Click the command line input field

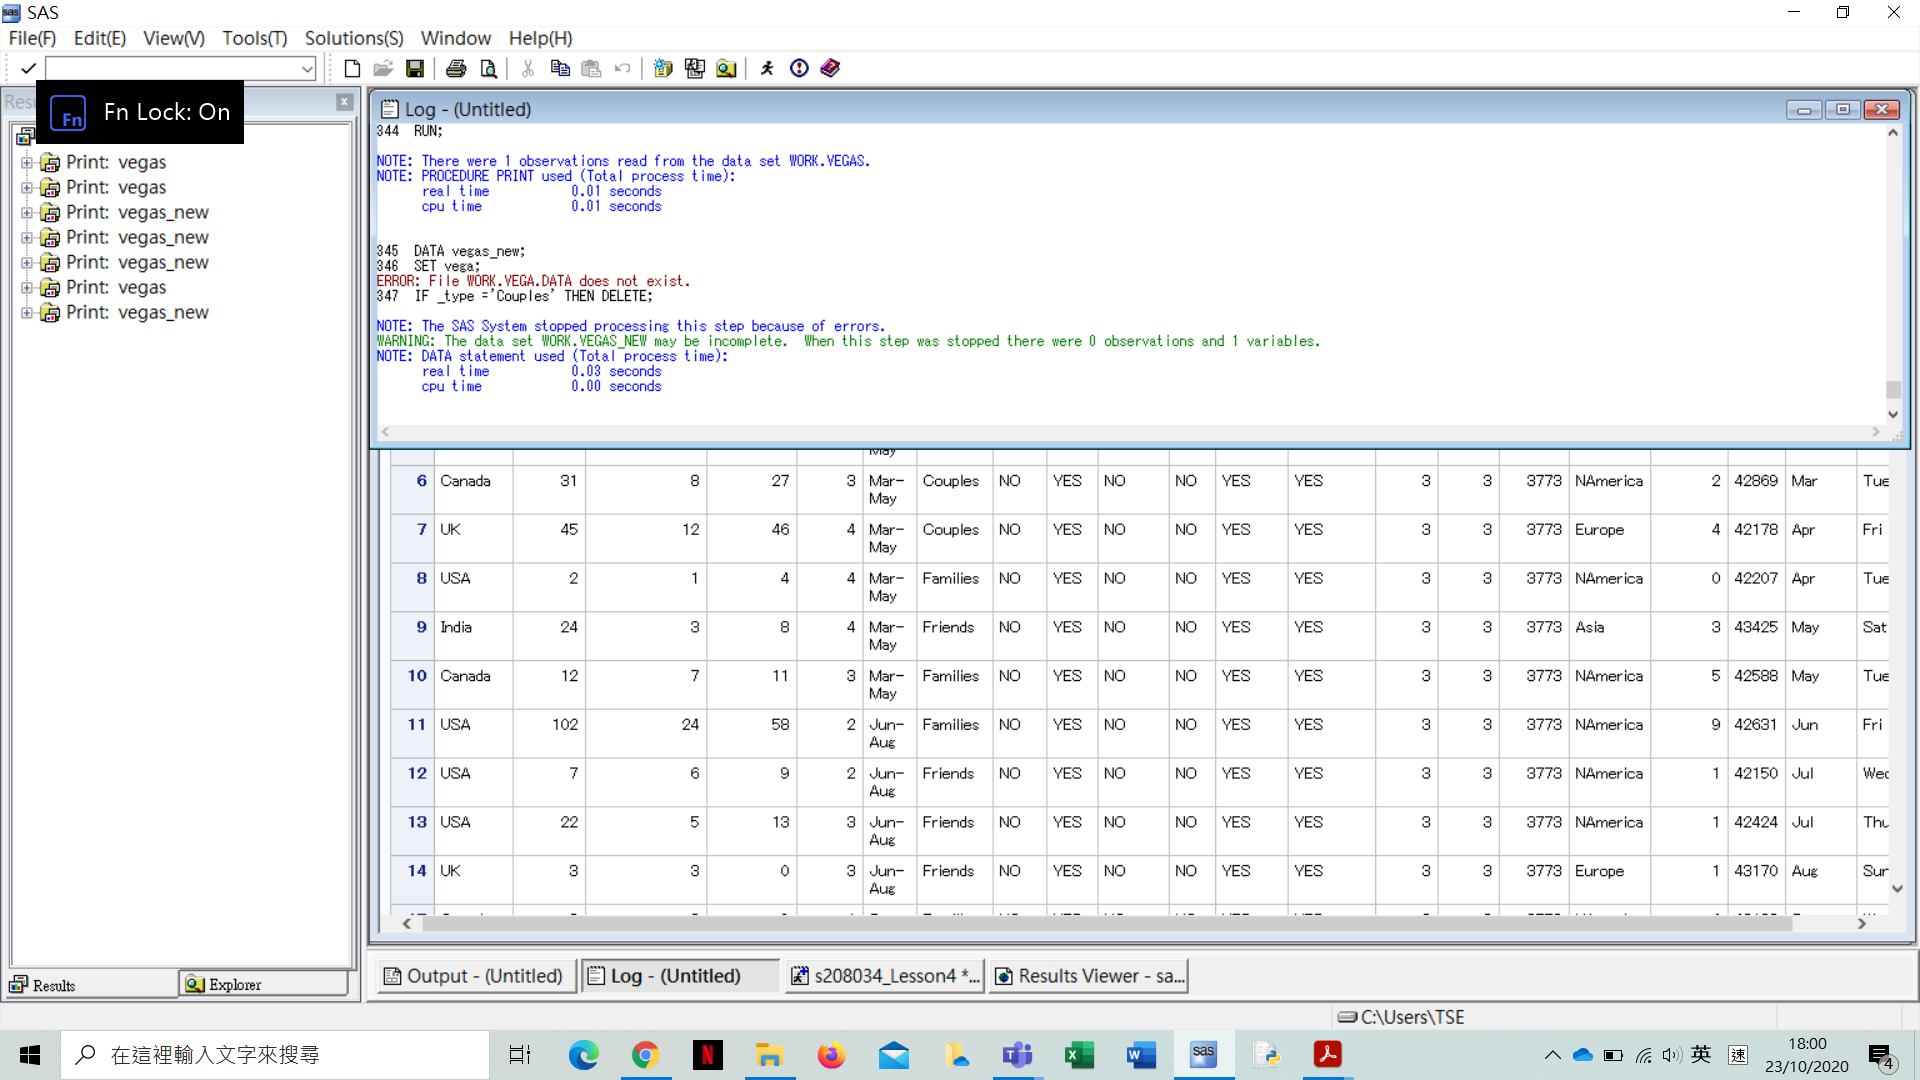tap(172, 68)
